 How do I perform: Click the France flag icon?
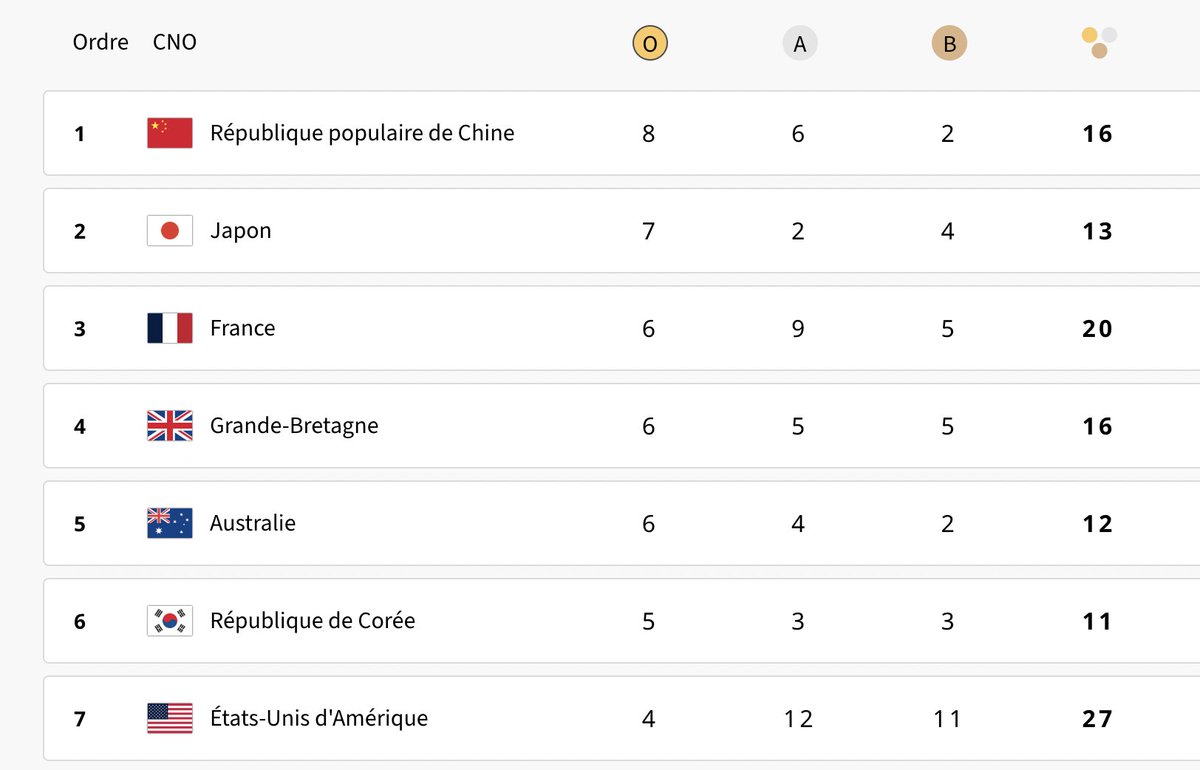pos(170,328)
